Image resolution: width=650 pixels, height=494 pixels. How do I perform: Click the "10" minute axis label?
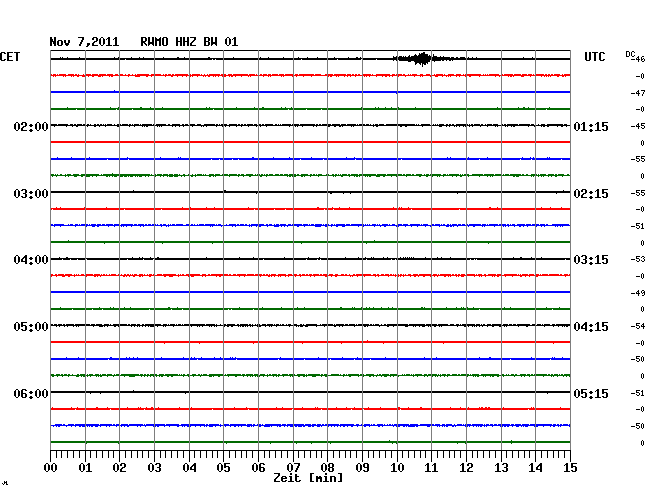[397, 467]
